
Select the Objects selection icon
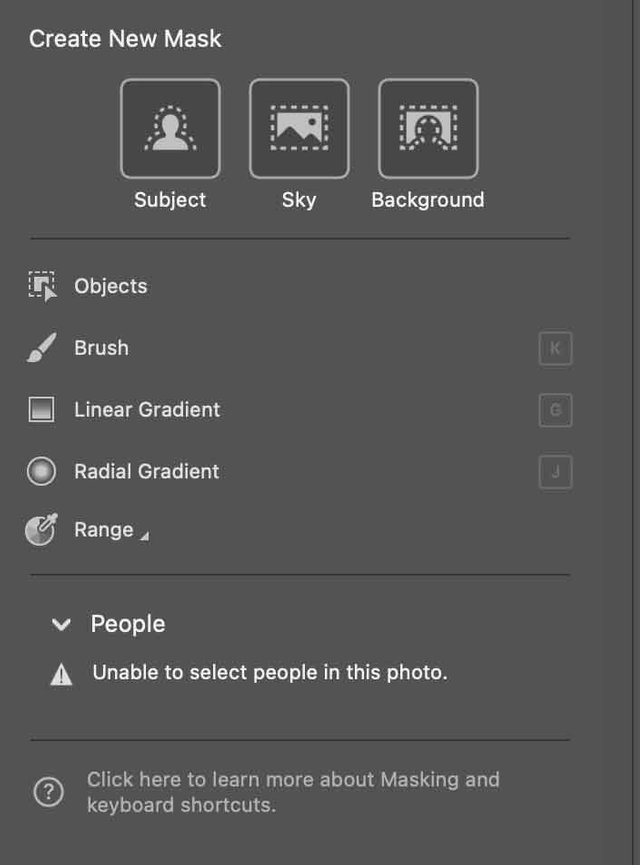[42, 287]
